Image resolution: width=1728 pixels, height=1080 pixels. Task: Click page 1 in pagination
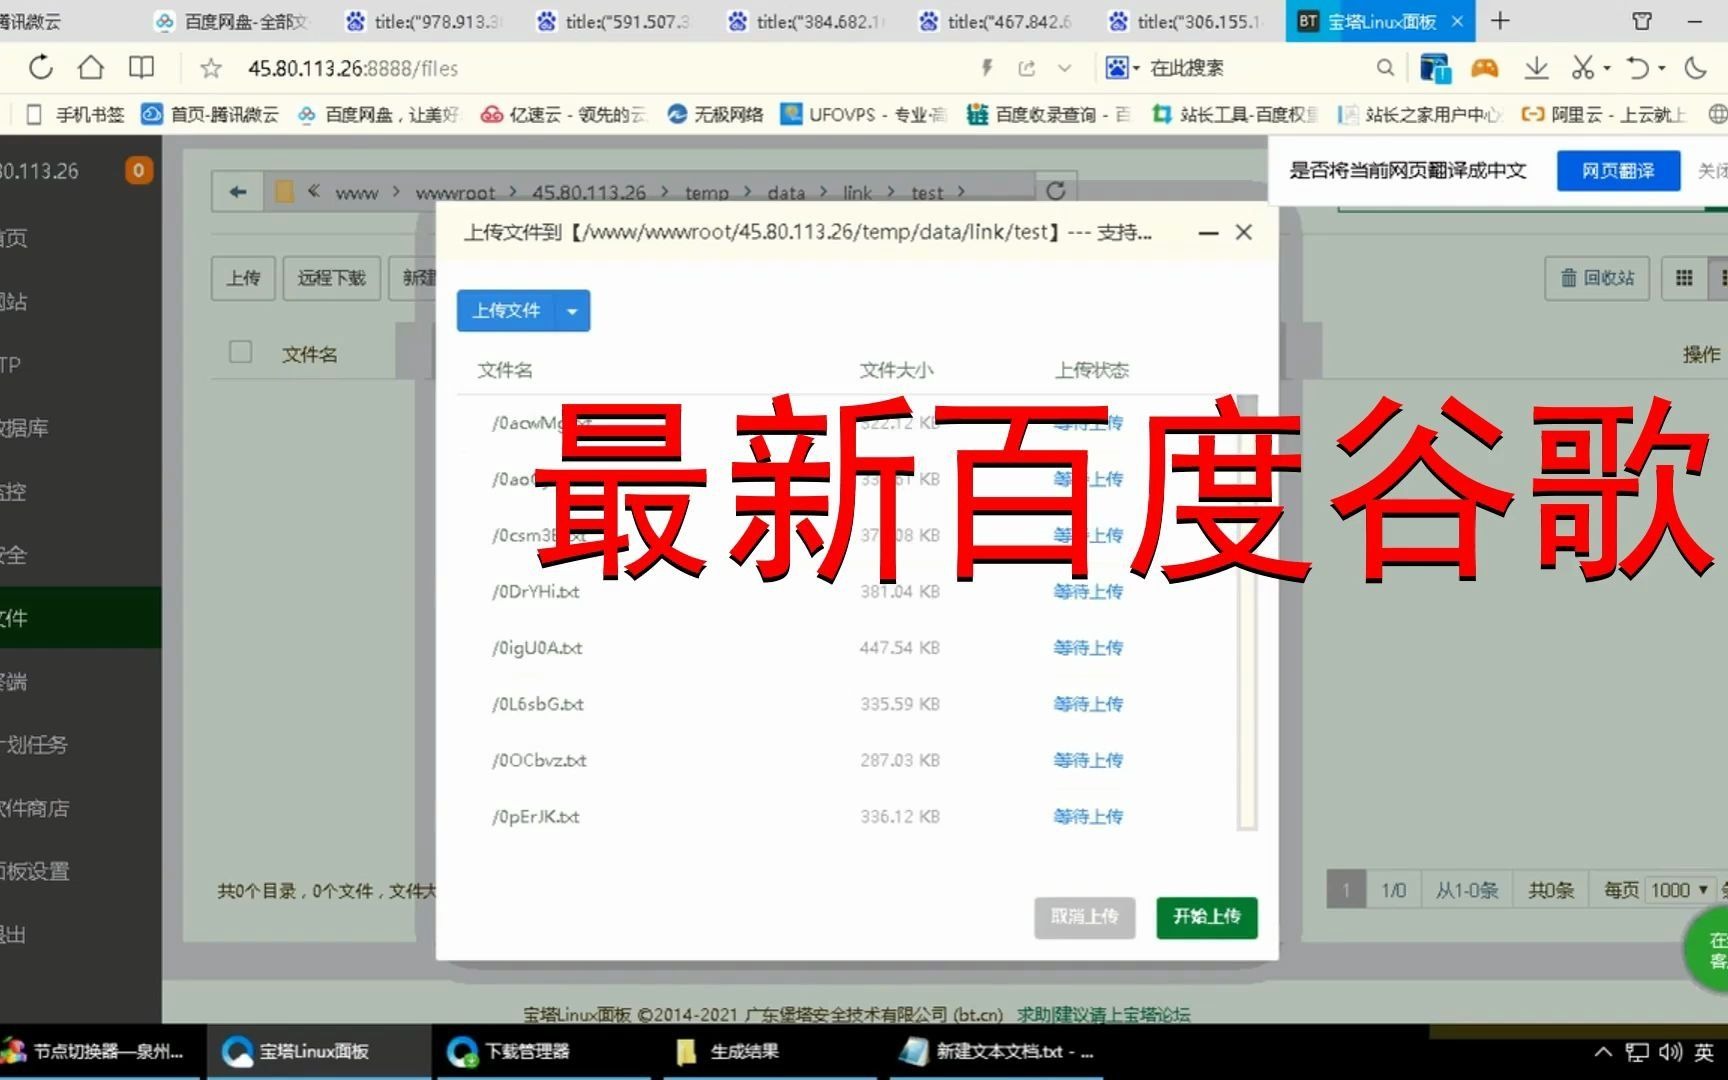tap(1346, 890)
